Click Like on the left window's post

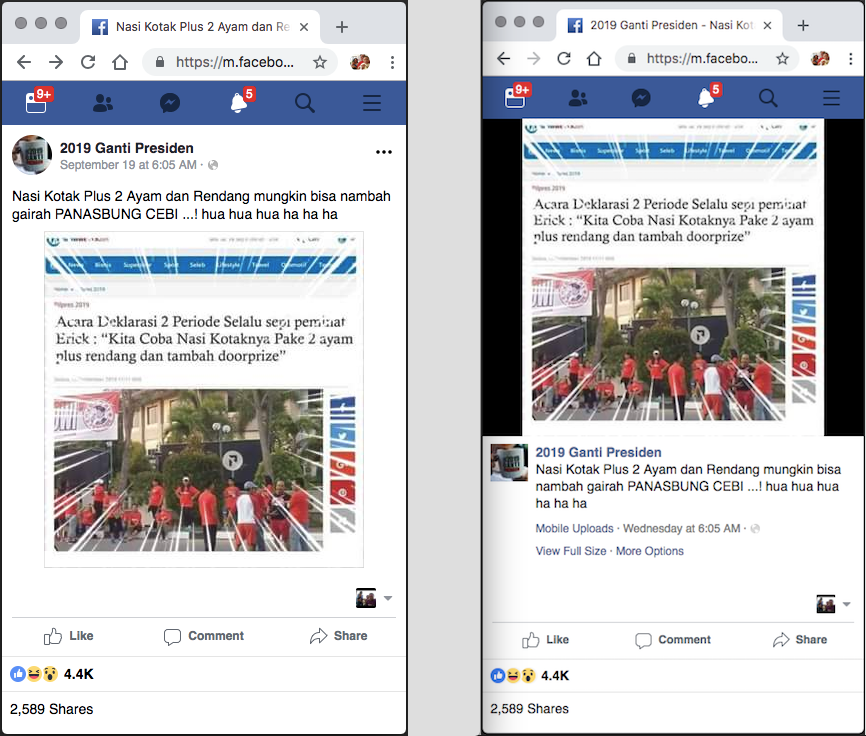[69, 636]
